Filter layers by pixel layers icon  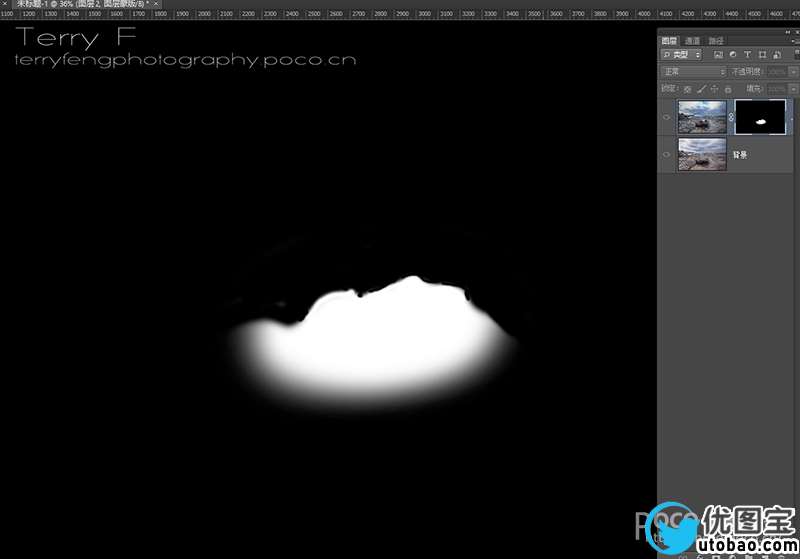pos(718,55)
